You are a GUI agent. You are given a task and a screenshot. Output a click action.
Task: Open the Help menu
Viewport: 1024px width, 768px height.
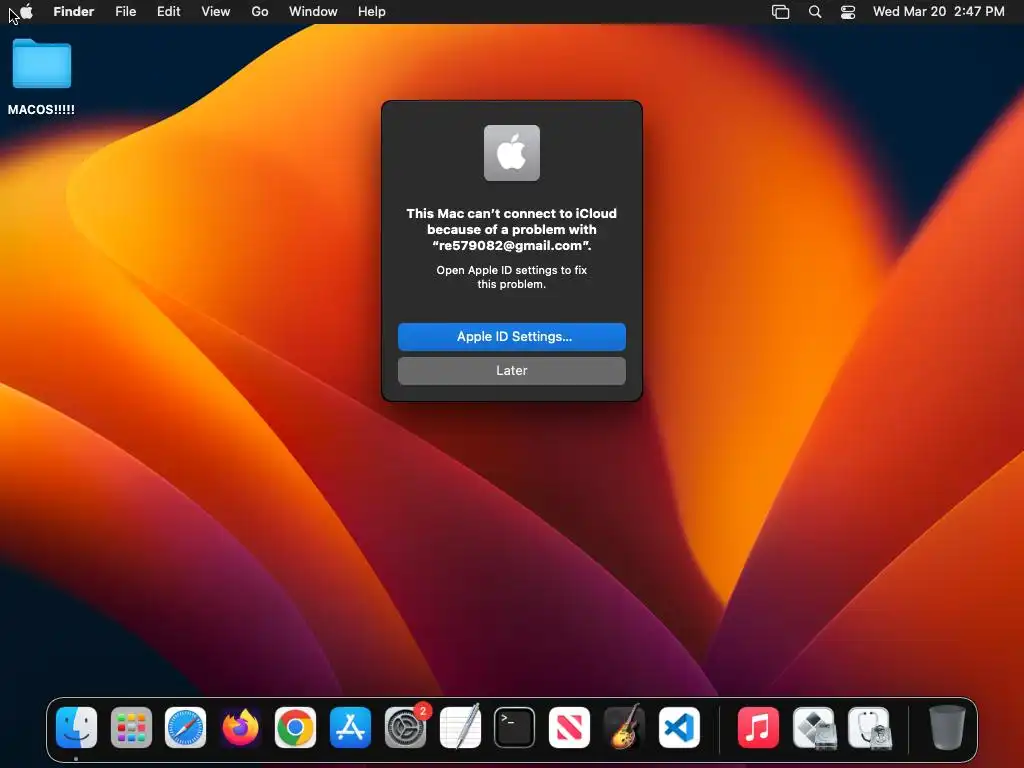coord(372,12)
